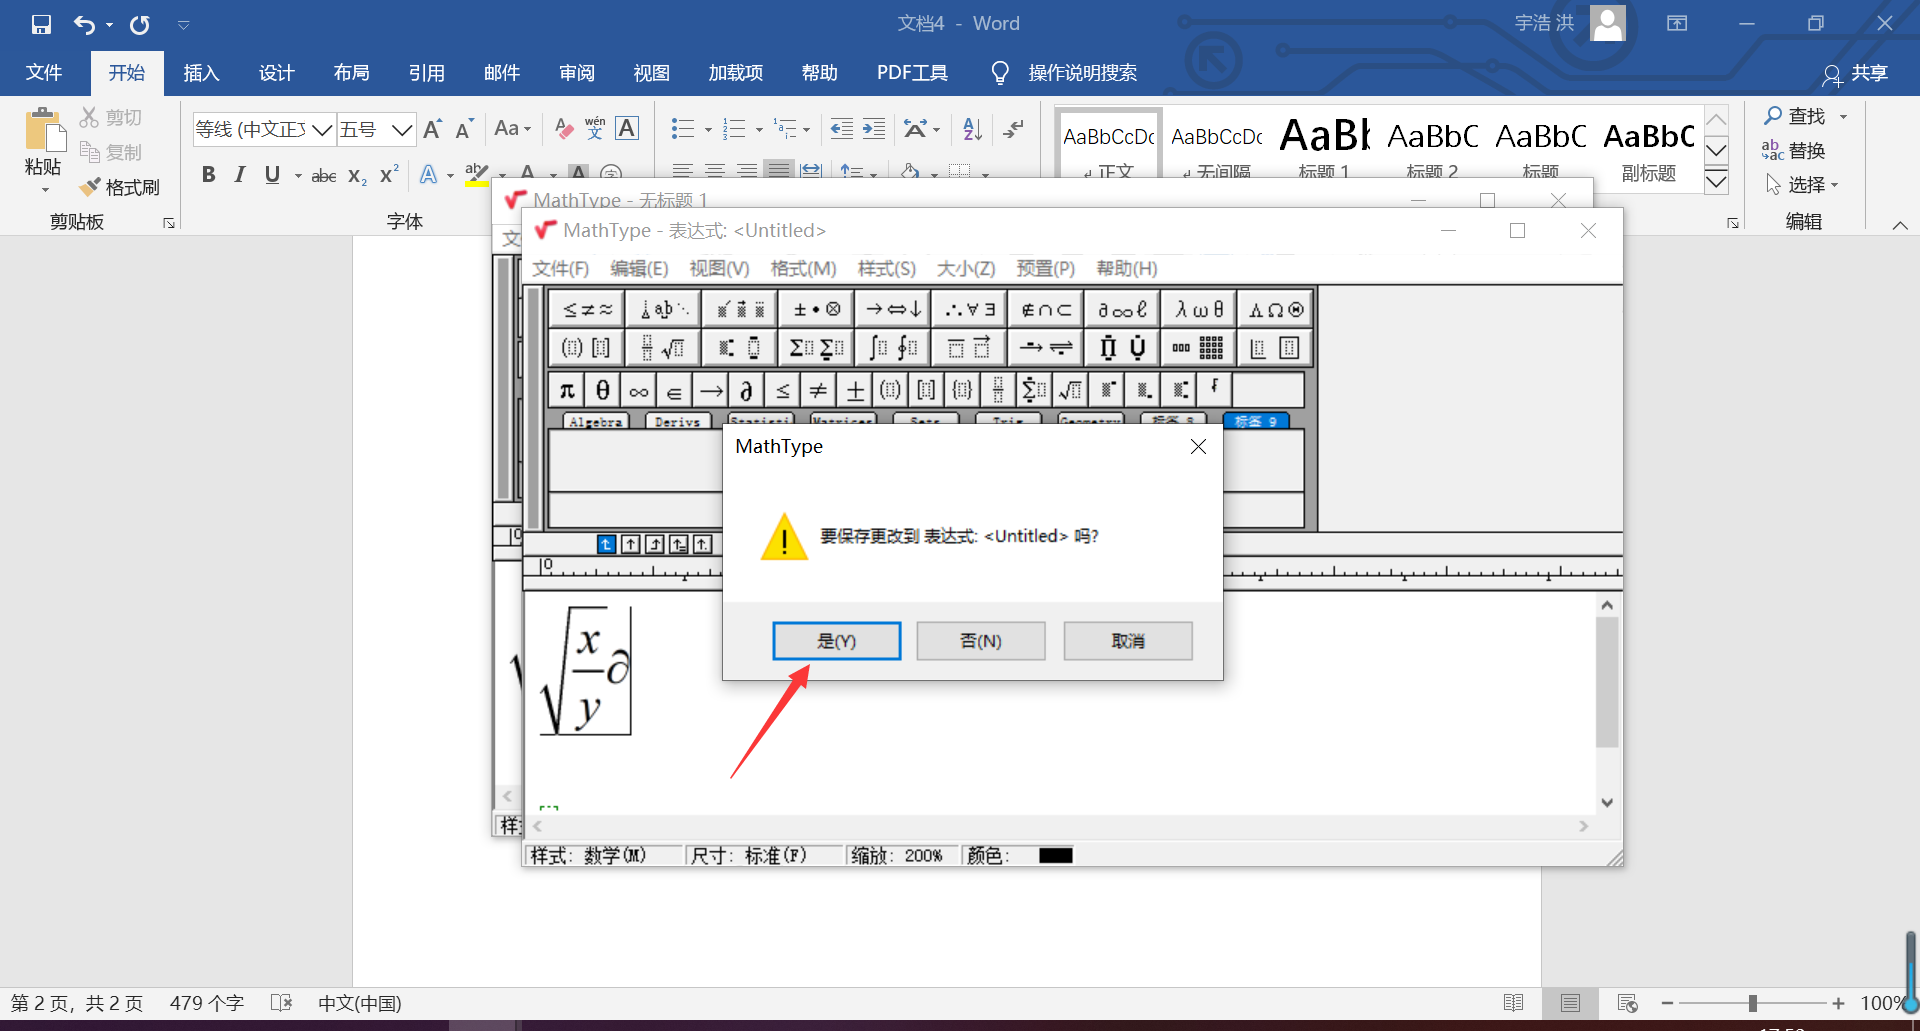This screenshot has height=1031, width=1920.
Task: Switch to Word 插入 ribbon tab
Action: (201, 73)
